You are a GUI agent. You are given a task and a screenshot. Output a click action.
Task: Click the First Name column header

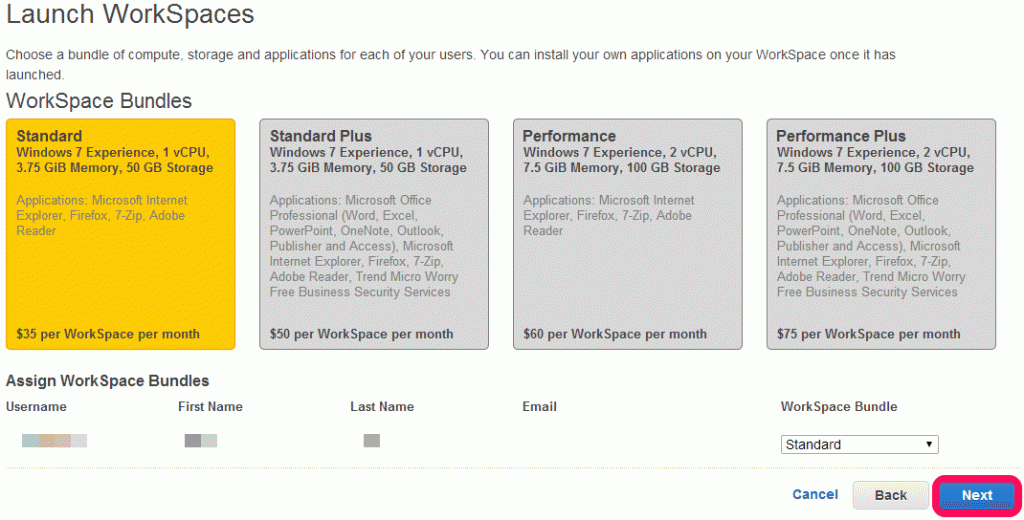click(210, 406)
